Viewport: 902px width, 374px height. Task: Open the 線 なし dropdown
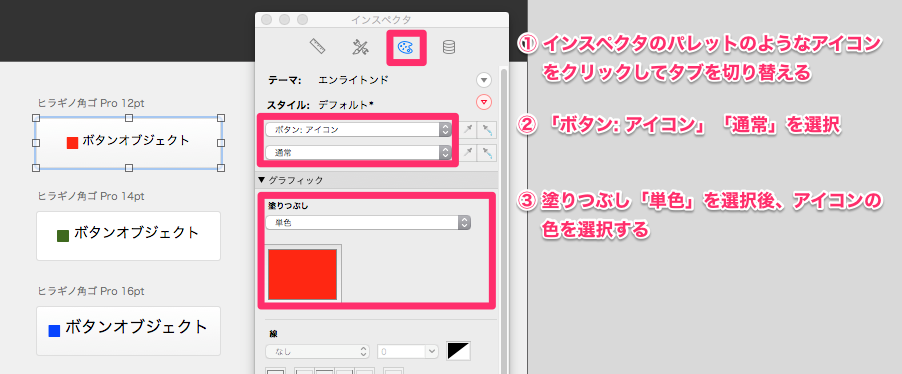[317, 351]
